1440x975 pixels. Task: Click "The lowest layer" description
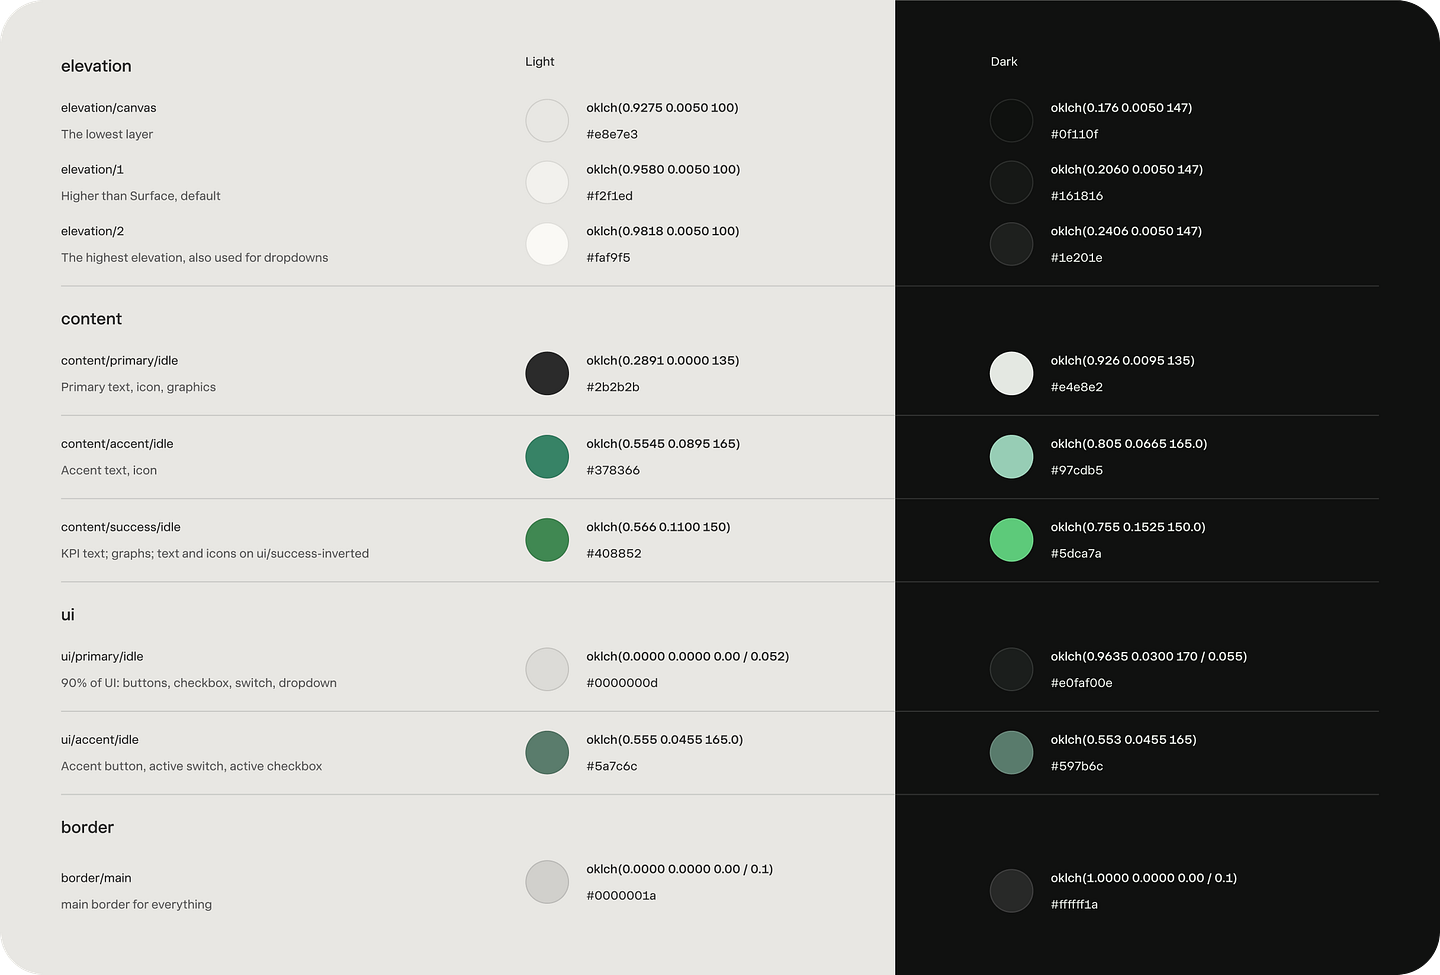click(107, 134)
